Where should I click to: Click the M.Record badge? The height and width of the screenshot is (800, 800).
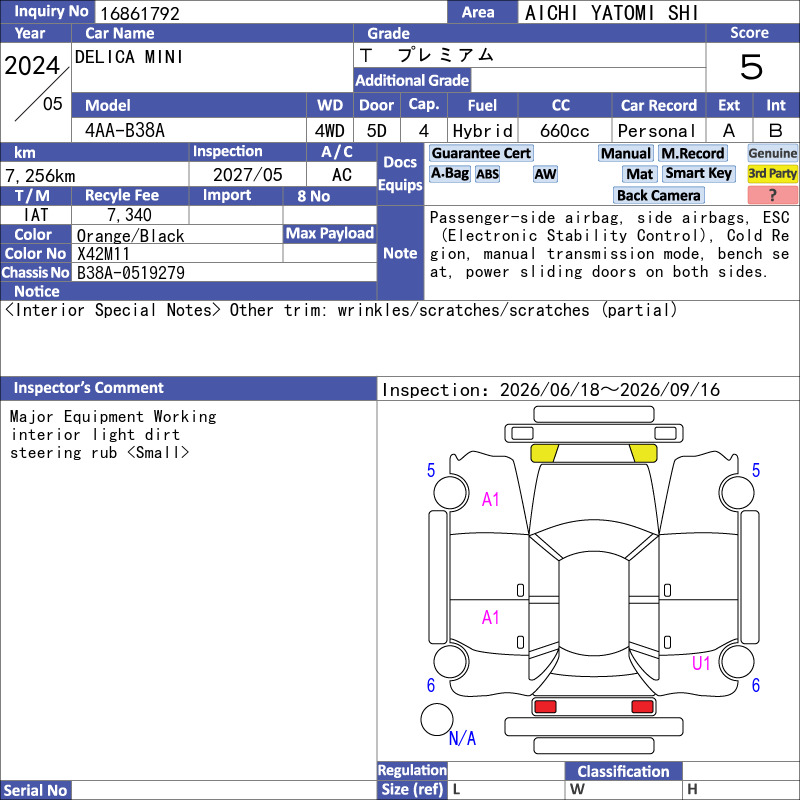point(692,153)
